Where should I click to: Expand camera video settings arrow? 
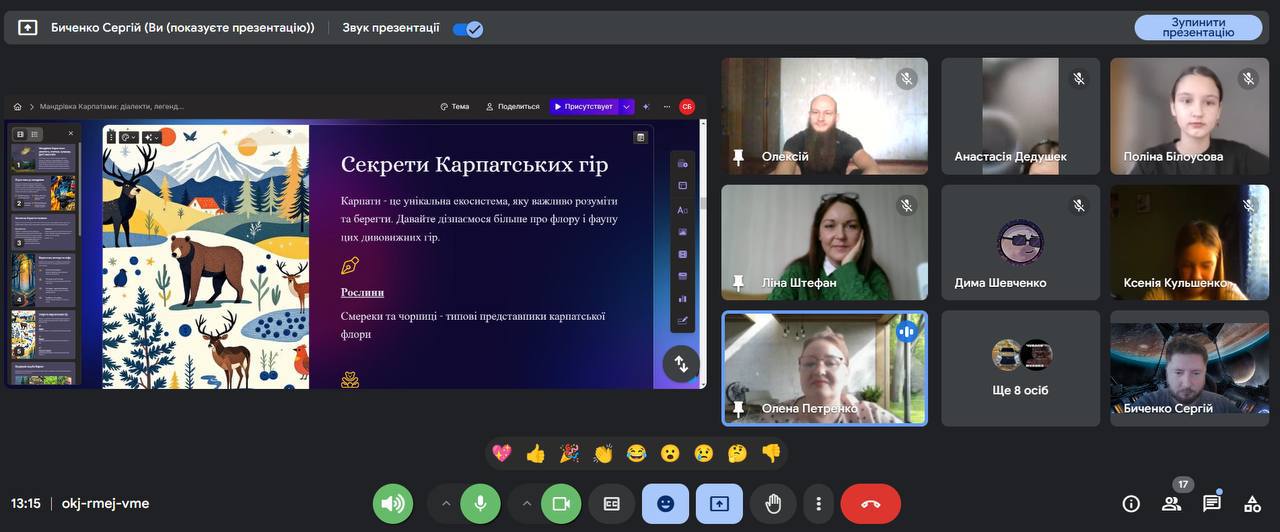pos(527,504)
